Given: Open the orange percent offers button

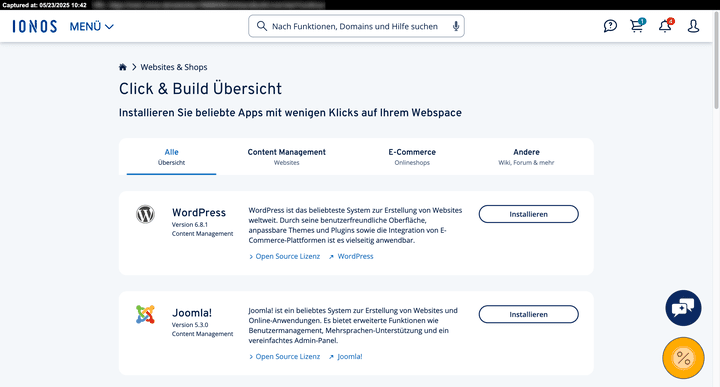Looking at the screenshot, I should pos(683,358).
